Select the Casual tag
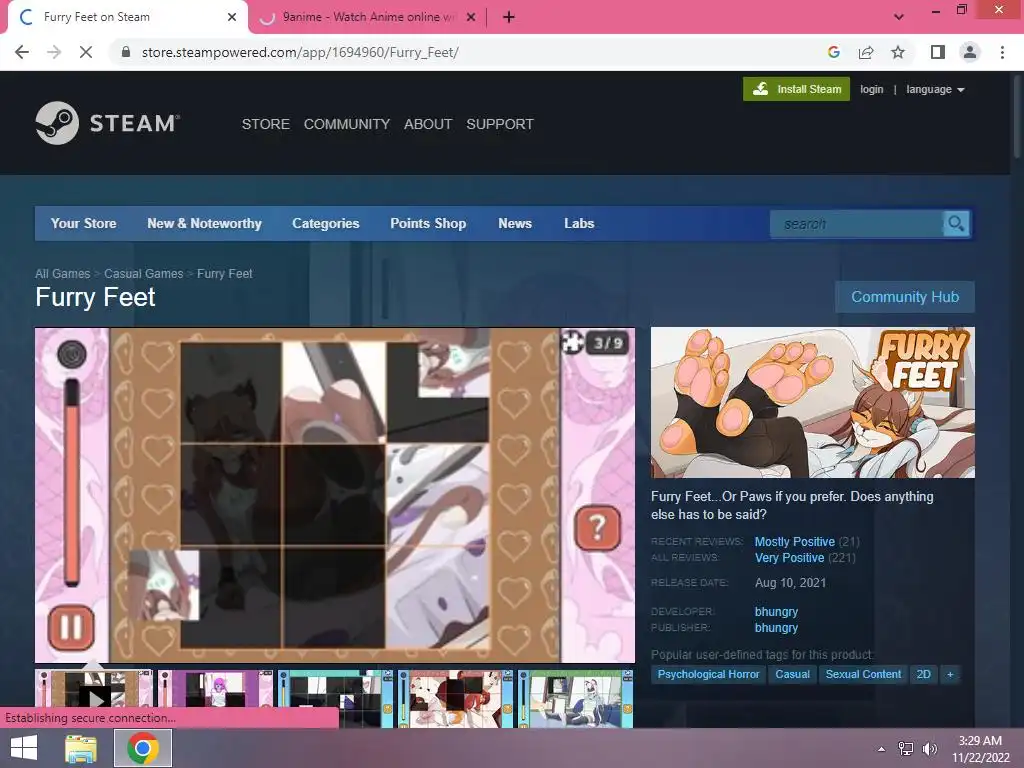Viewport: 1024px width, 768px height. point(793,674)
